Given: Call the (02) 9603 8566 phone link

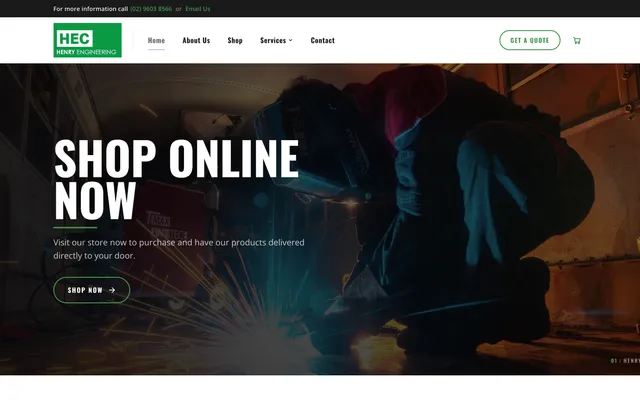Looking at the screenshot, I should coord(151,9).
